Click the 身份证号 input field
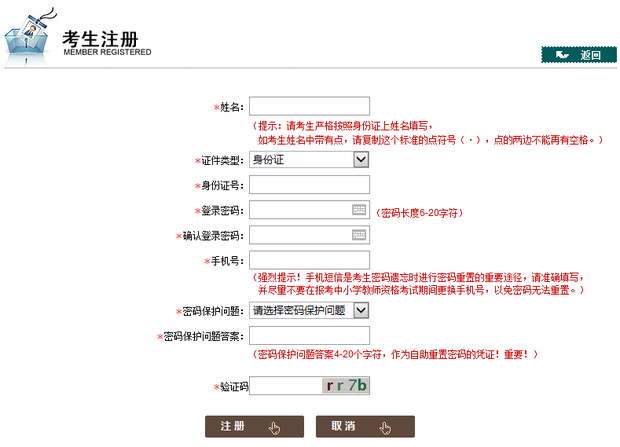Screen dimensions: 620x447 [309, 185]
